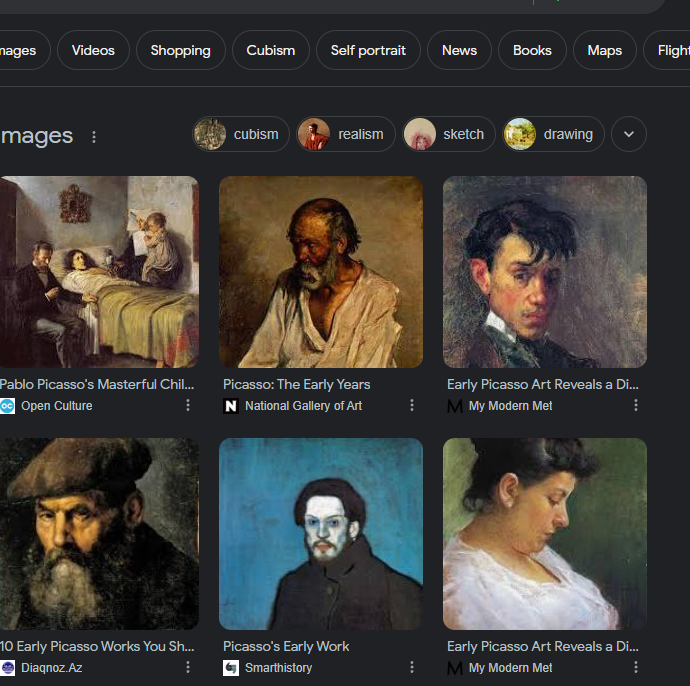Open the bearded man in beret thumbnail
Screen dimensions: 690x686
point(99,534)
